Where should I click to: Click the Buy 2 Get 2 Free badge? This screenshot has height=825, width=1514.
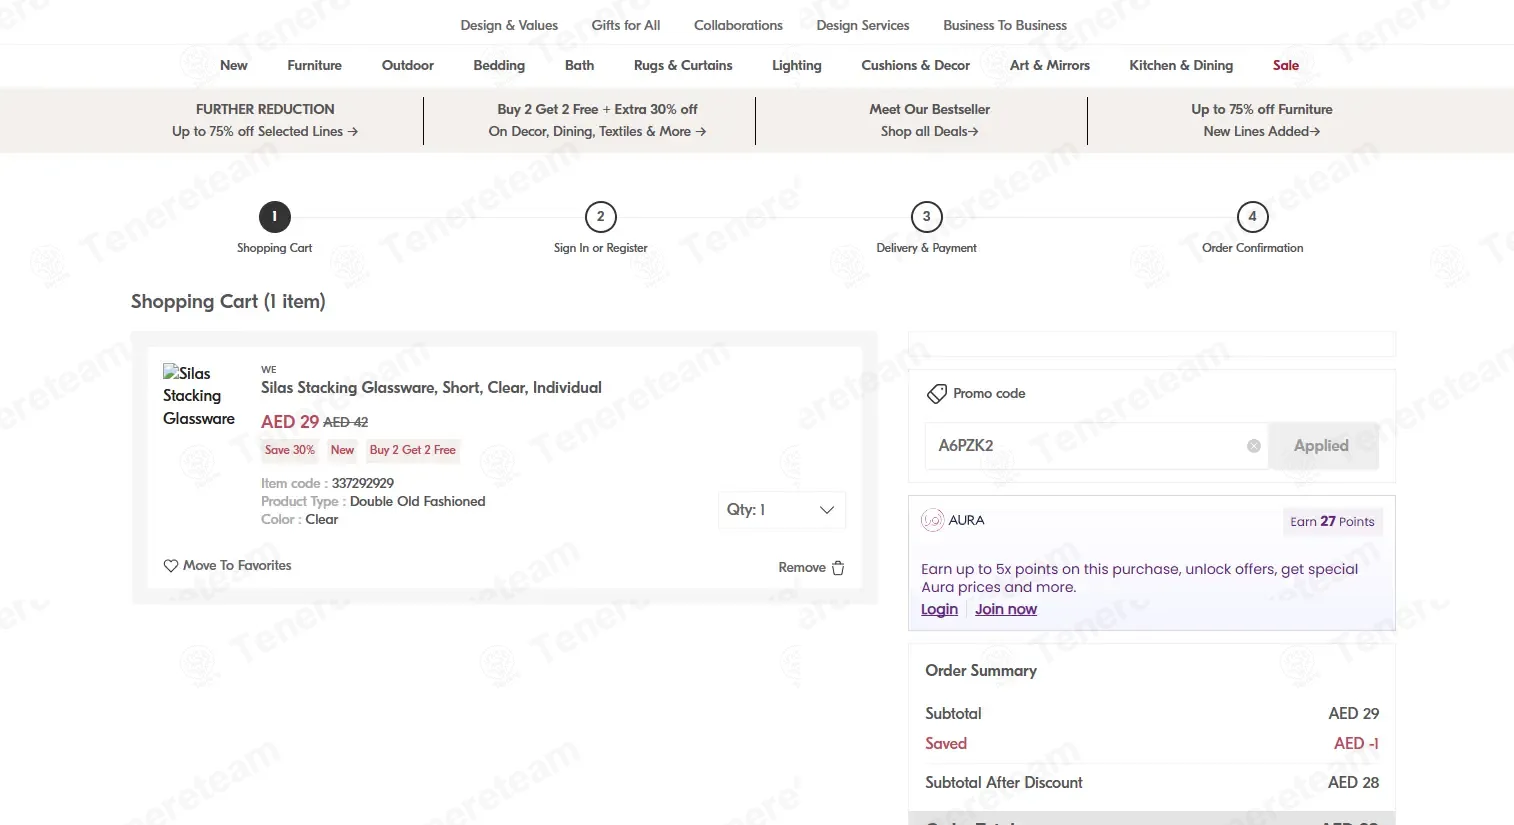(x=413, y=450)
